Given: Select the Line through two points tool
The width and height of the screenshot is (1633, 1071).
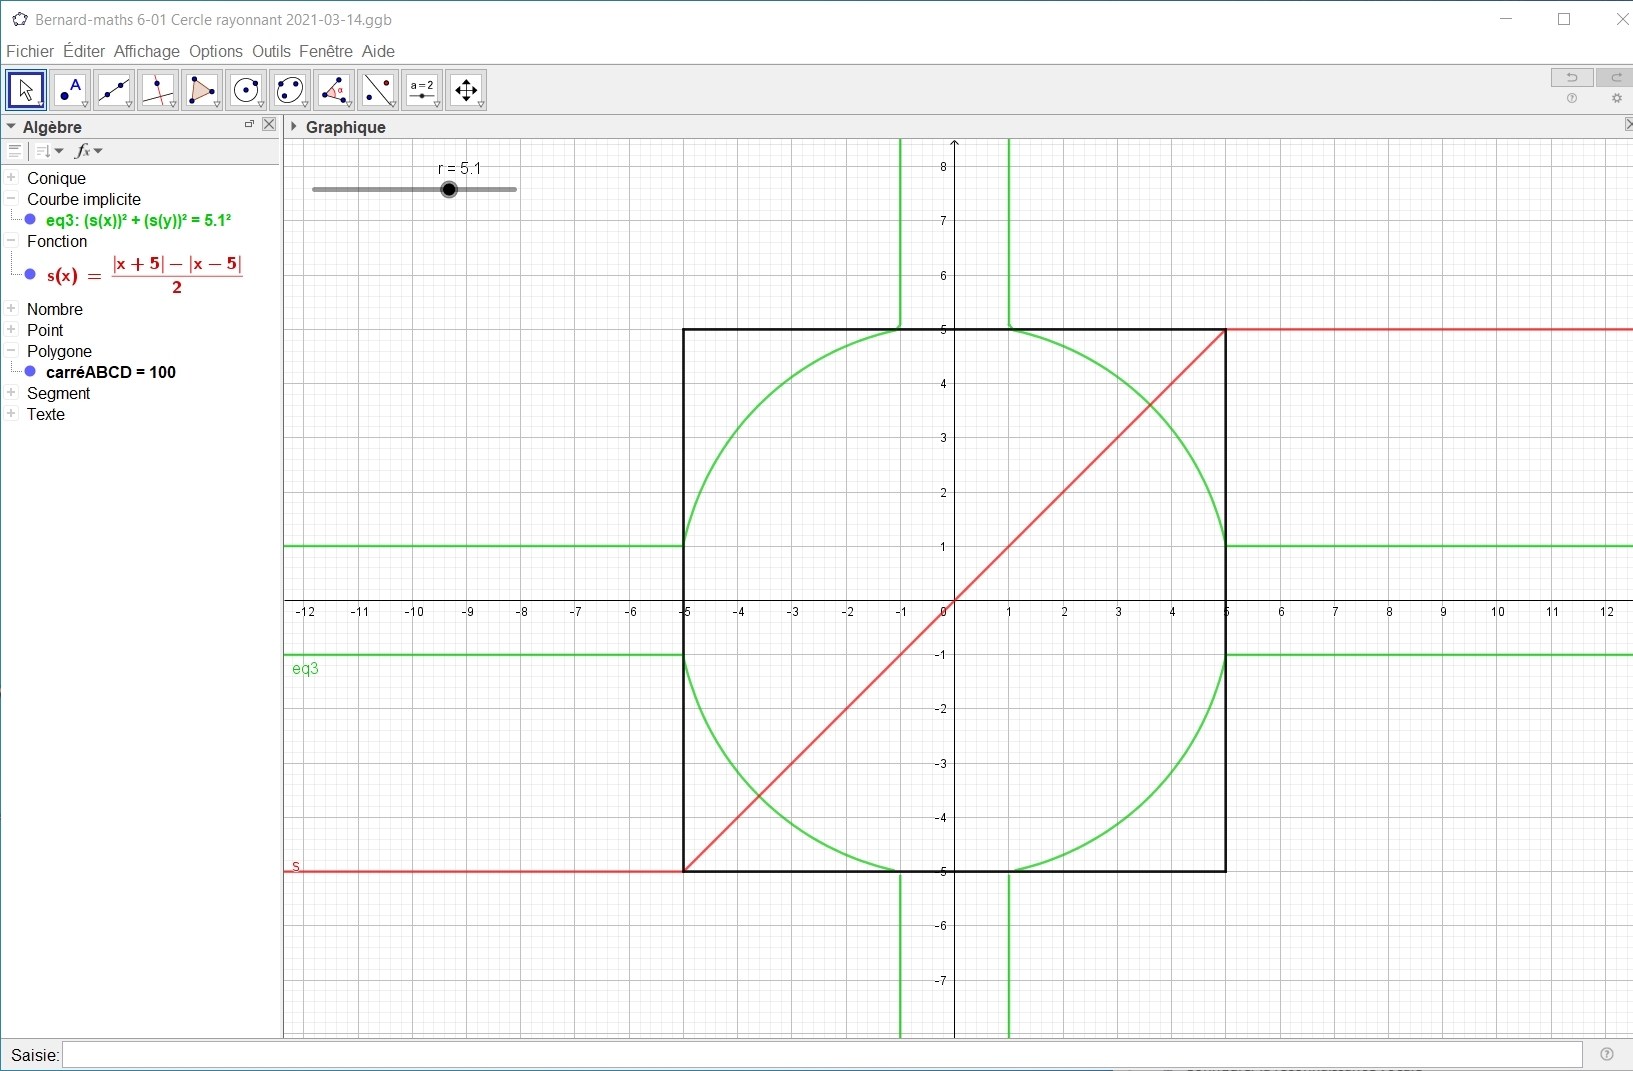Looking at the screenshot, I should click(115, 90).
